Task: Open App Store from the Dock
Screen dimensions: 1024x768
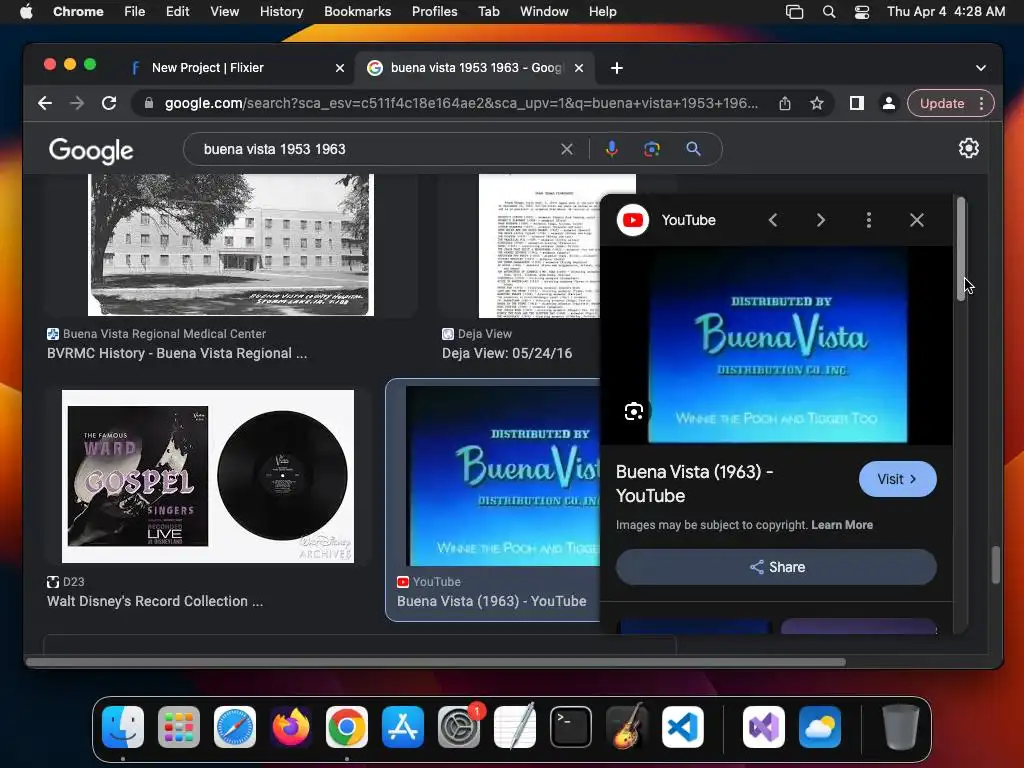Action: point(403,727)
